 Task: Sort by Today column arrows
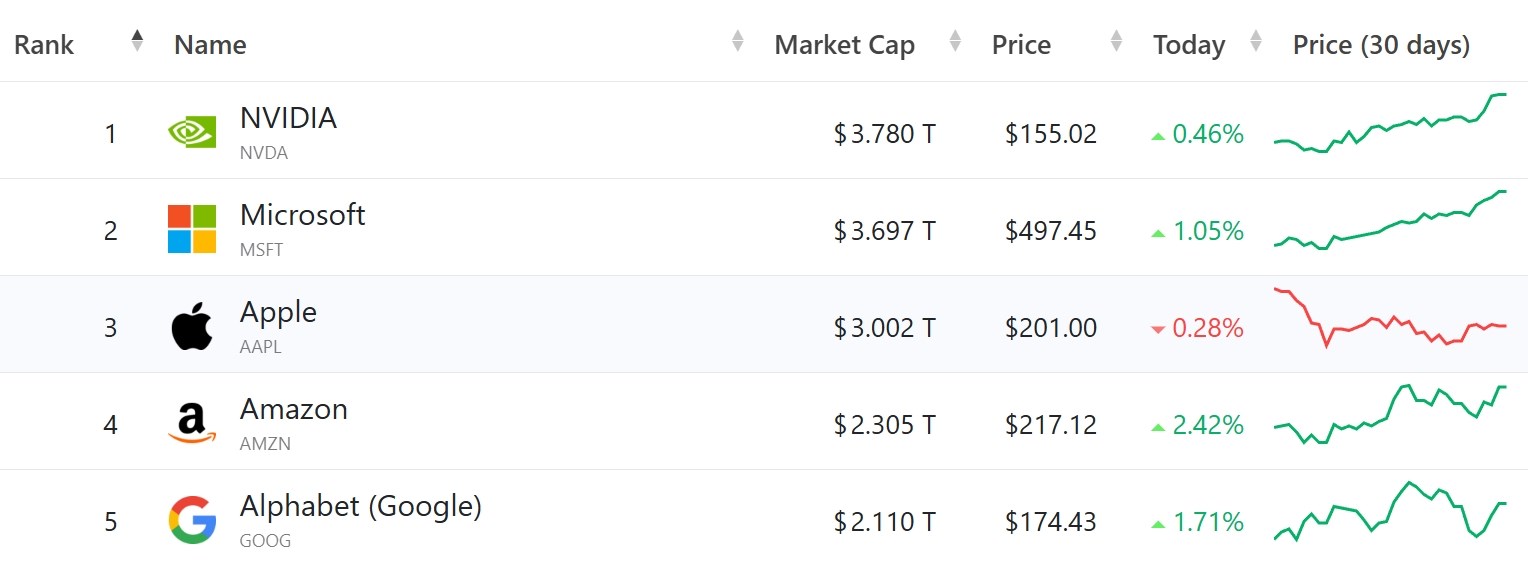(x=1256, y=41)
